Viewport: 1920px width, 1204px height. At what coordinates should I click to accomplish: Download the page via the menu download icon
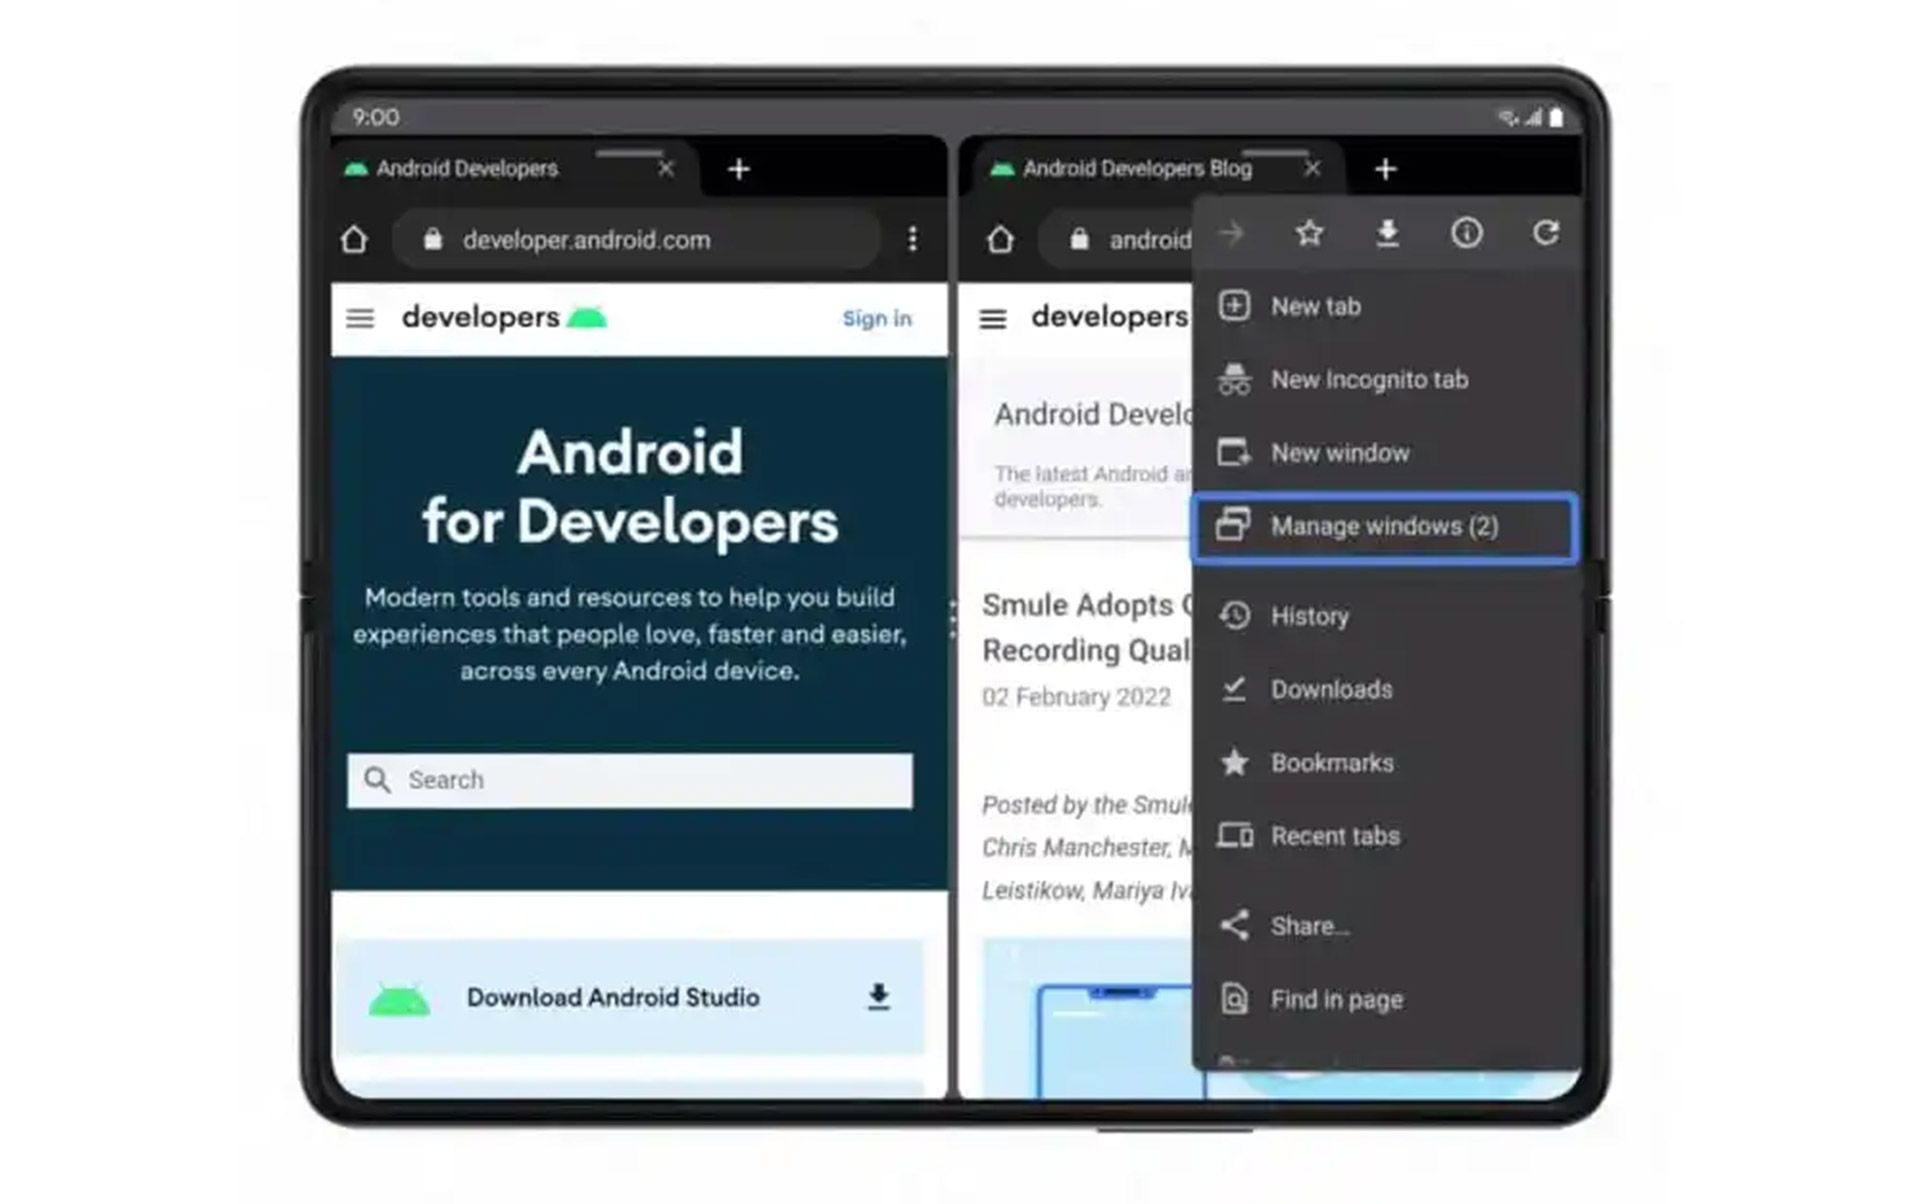[x=1387, y=234]
